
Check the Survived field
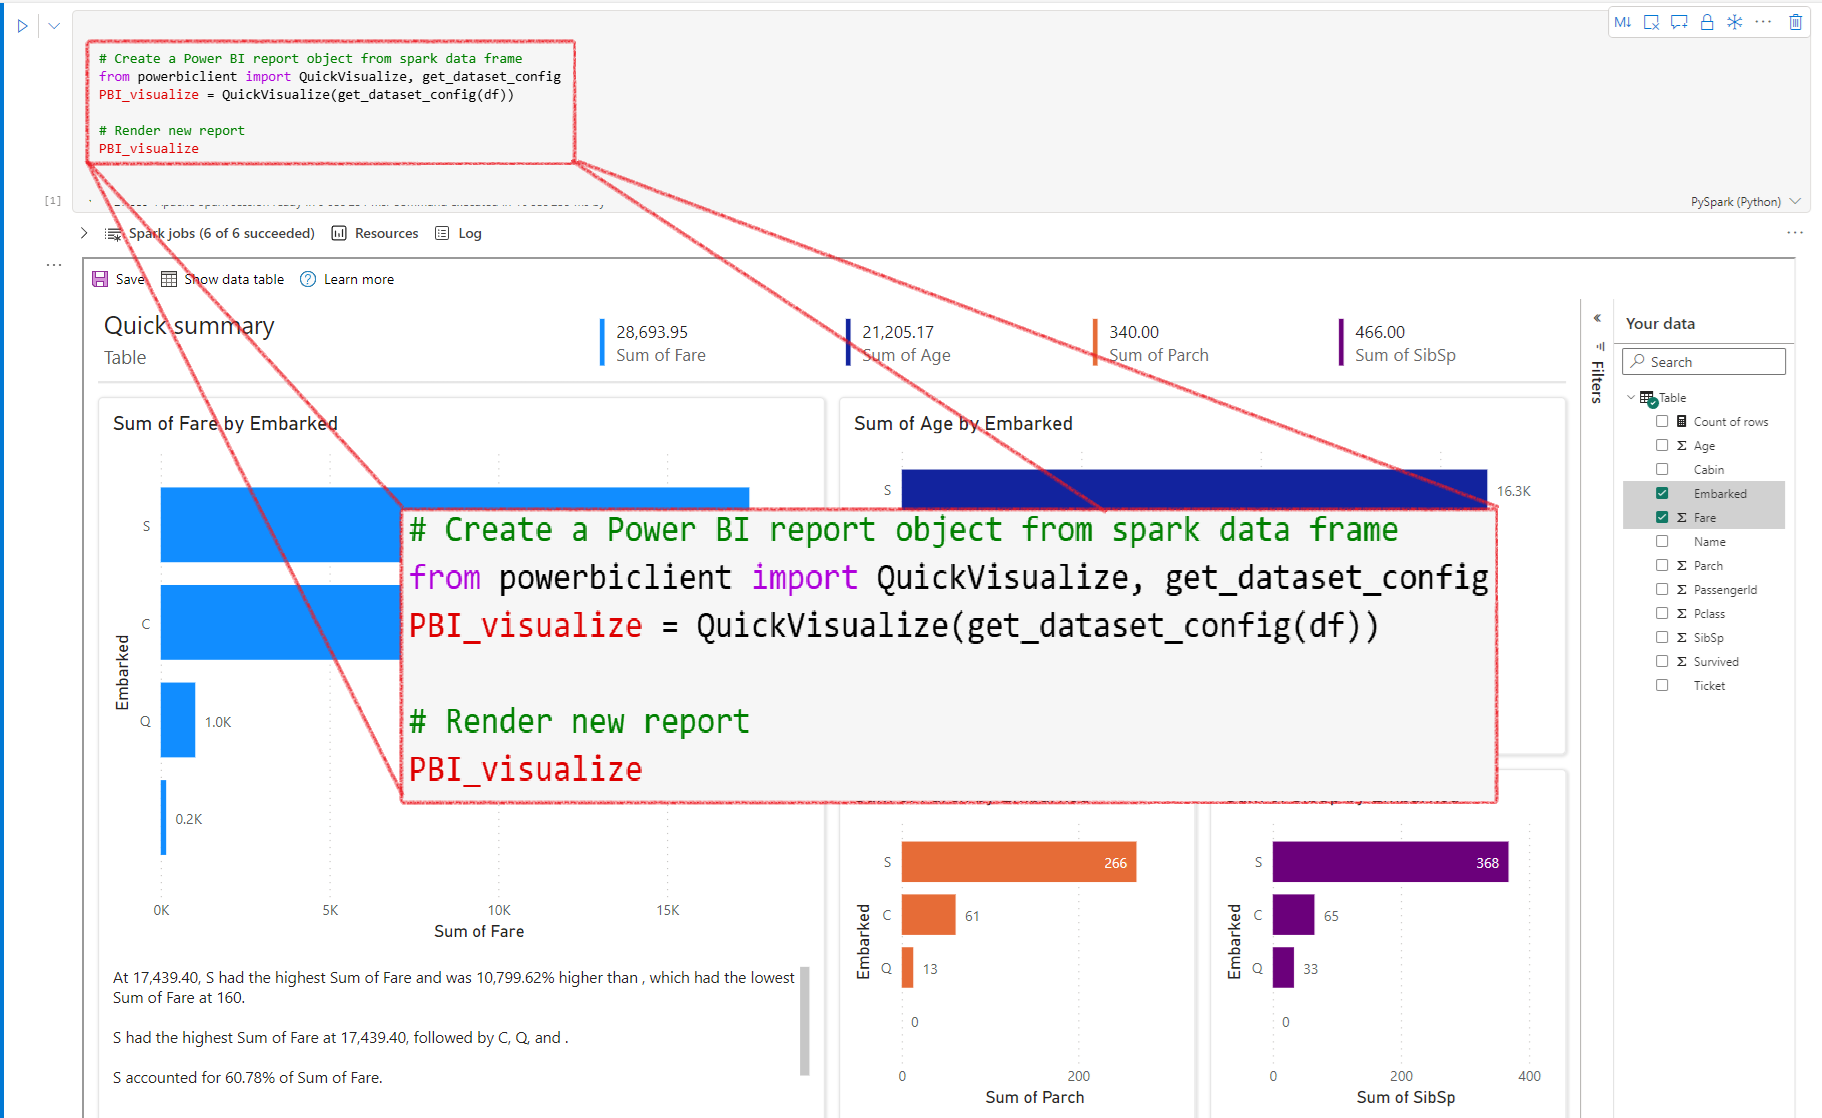[x=1662, y=661]
